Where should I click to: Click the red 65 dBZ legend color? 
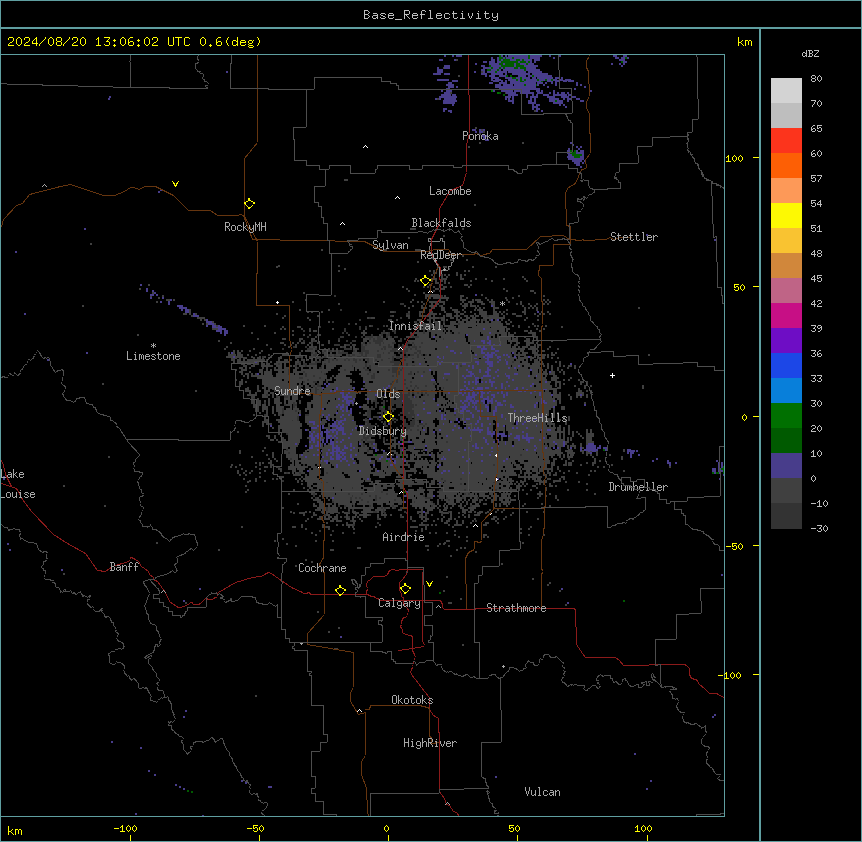click(786, 140)
